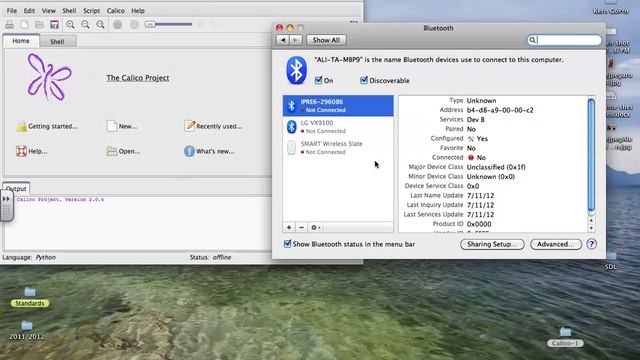Screen dimensions: 640x360
Task: Click the Sharing Setup... button
Action: tap(492, 244)
